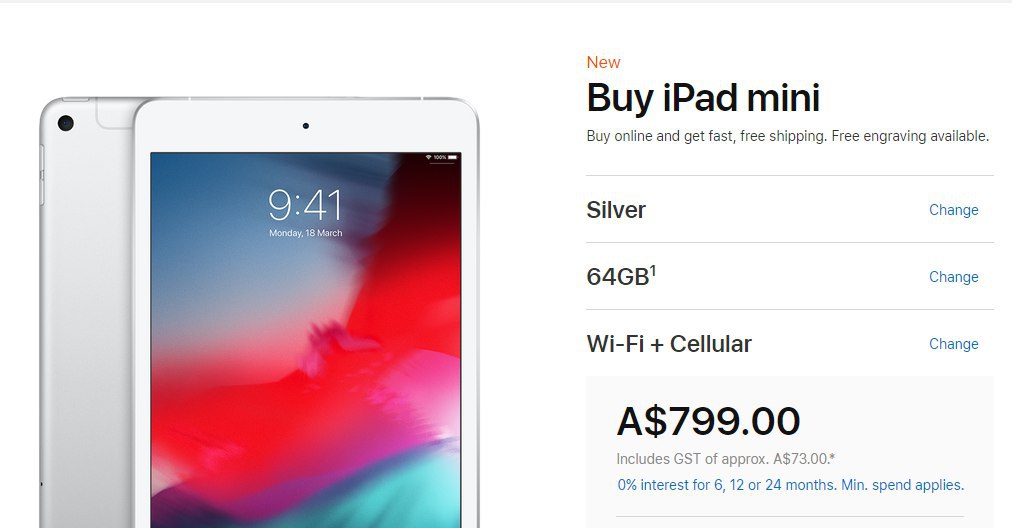
Task: Click the battery icon on iPad screen
Action: click(453, 157)
